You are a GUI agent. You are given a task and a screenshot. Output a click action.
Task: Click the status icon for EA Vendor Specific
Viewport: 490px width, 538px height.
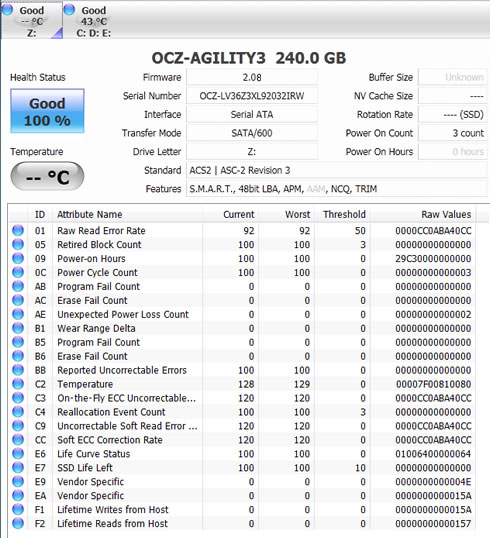pos(18,495)
